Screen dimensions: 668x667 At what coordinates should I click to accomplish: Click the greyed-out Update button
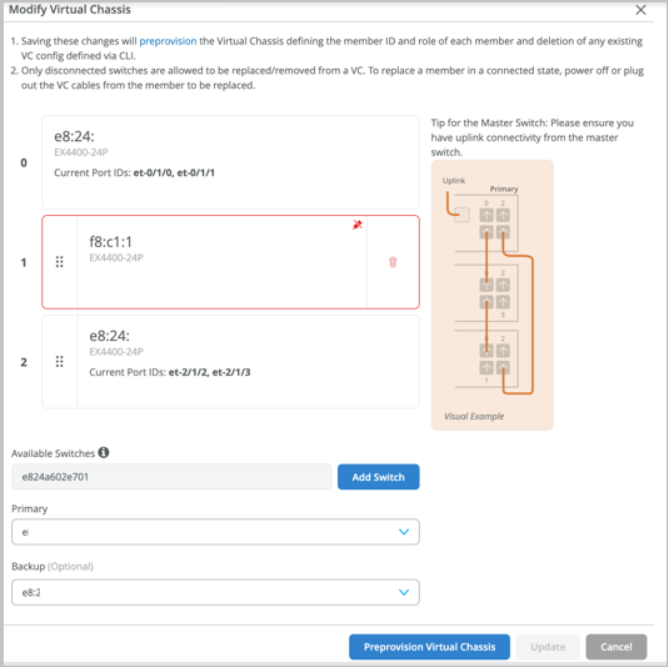tap(547, 647)
